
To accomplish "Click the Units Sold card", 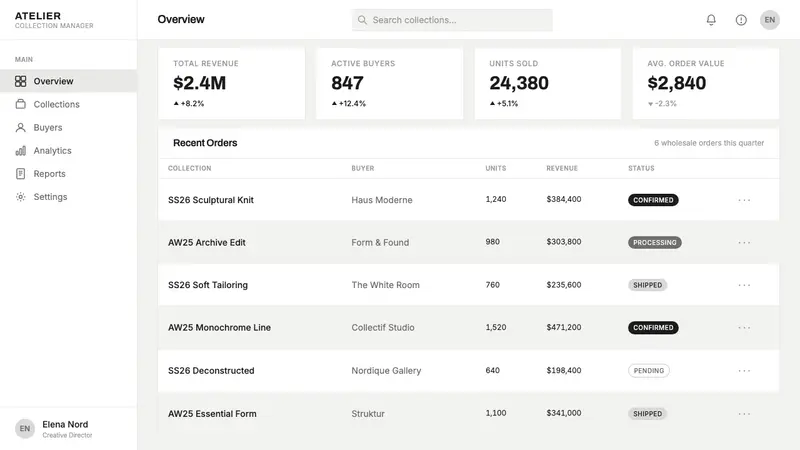I will click(548, 84).
